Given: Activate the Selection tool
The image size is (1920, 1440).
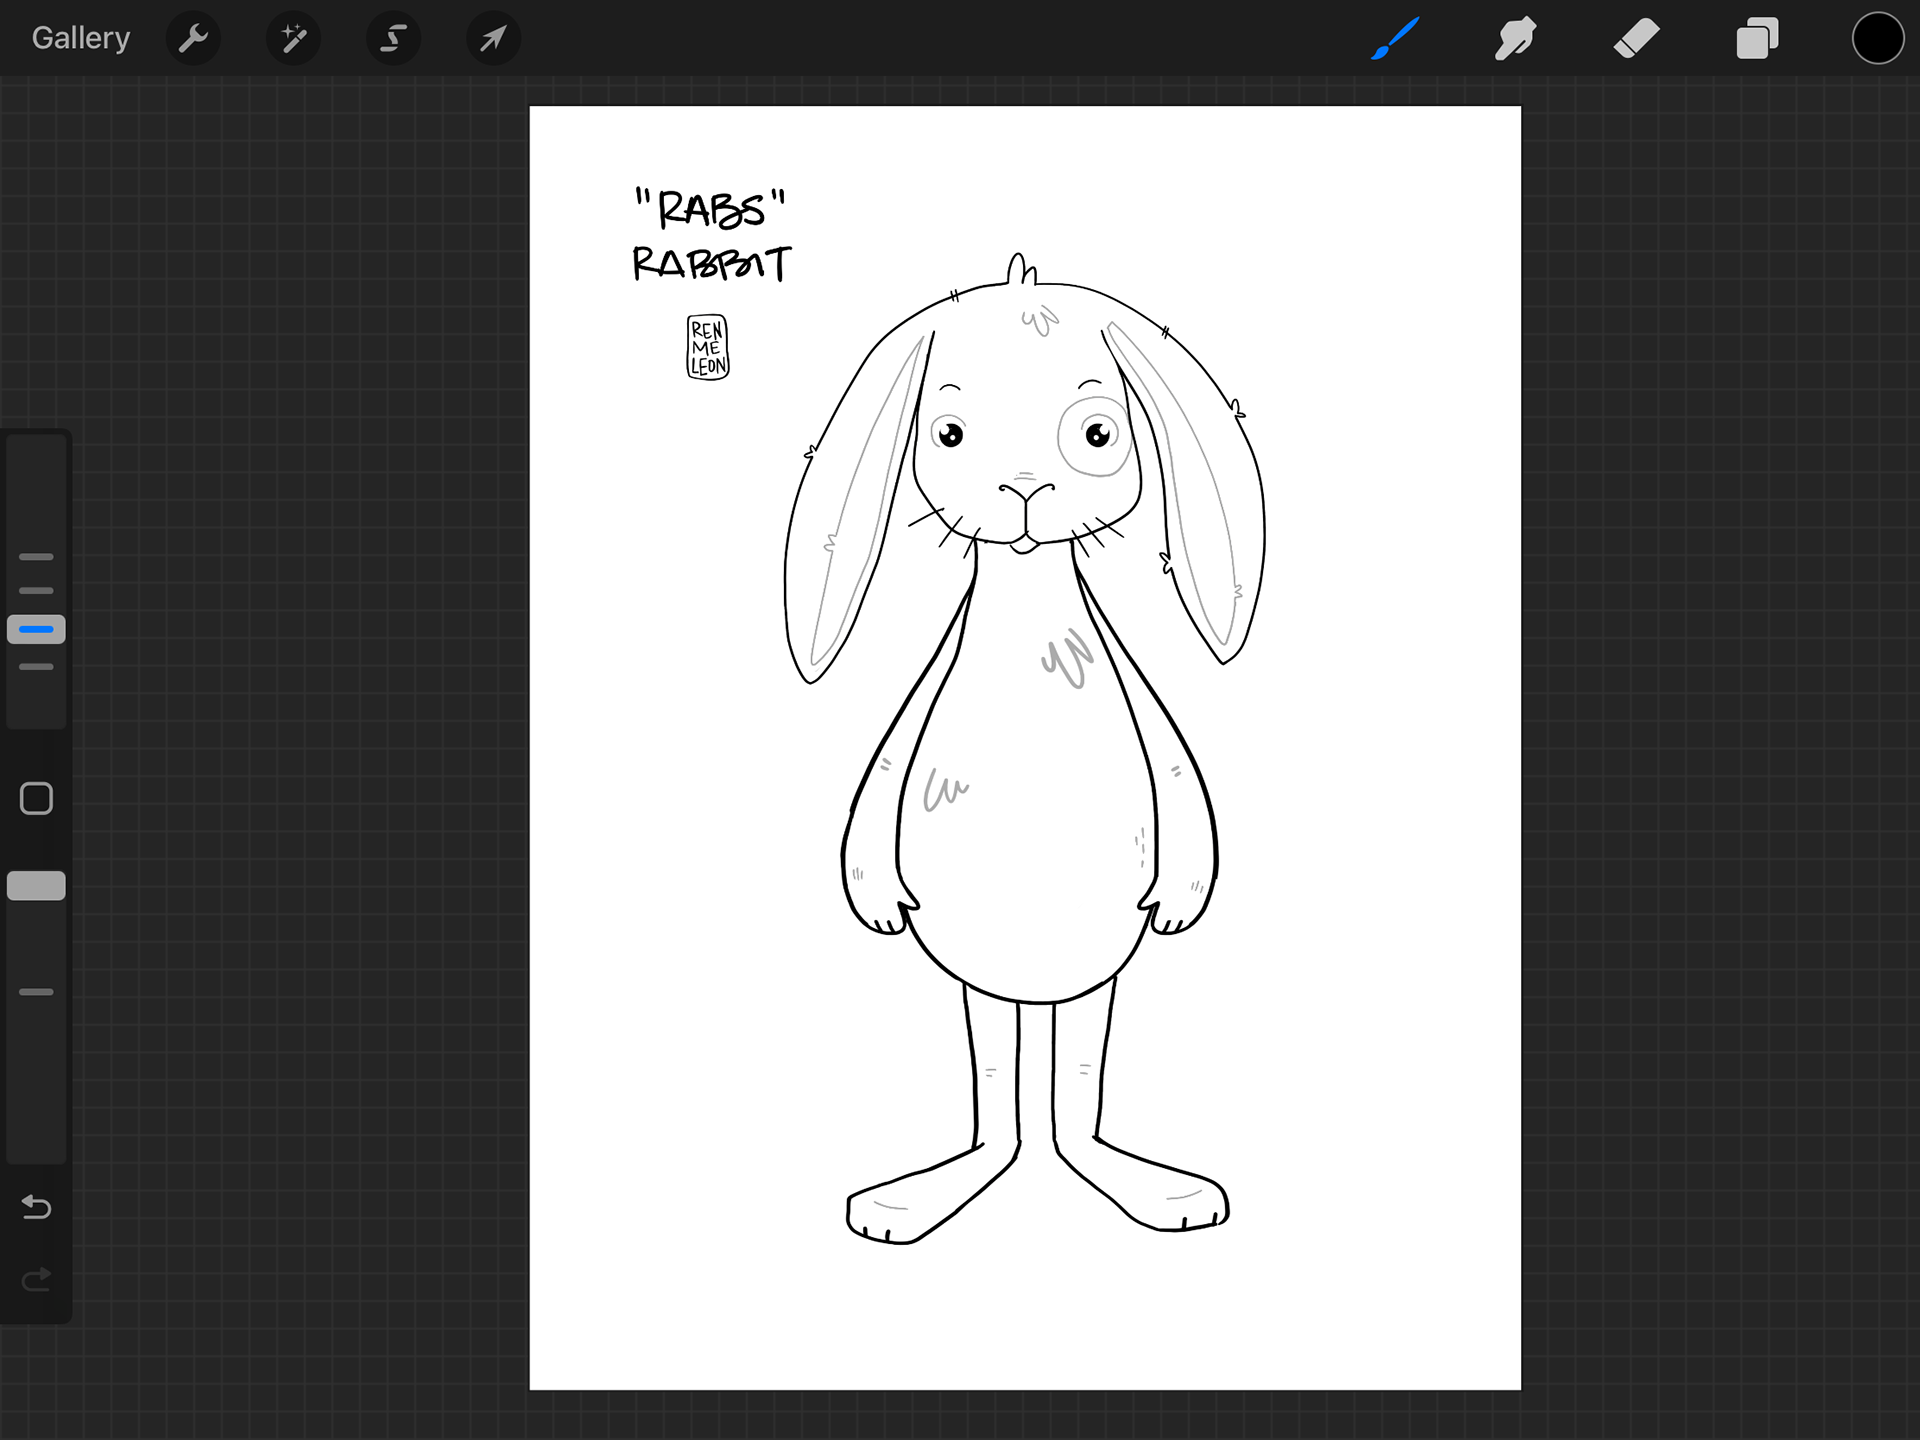Looking at the screenshot, I should [x=393, y=39].
